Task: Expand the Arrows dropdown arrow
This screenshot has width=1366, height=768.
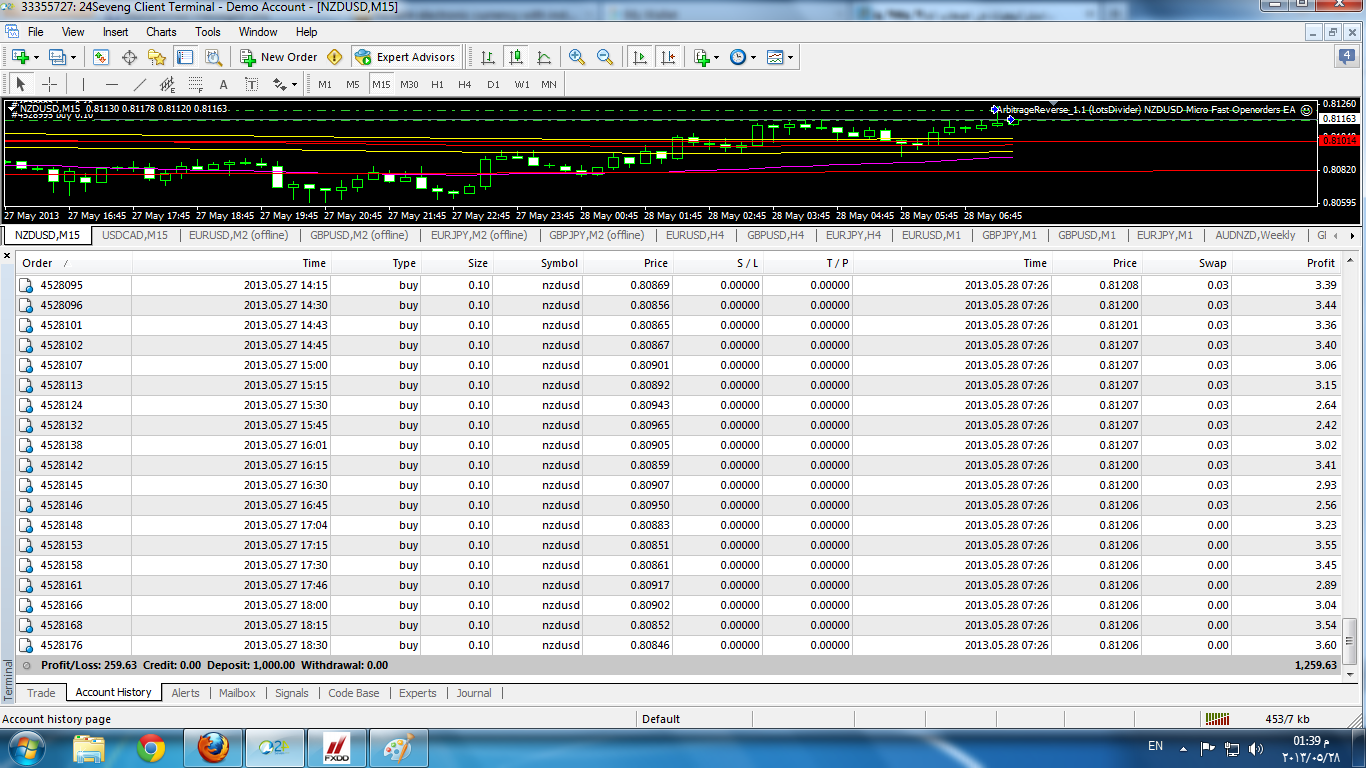Action: pos(296,84)
